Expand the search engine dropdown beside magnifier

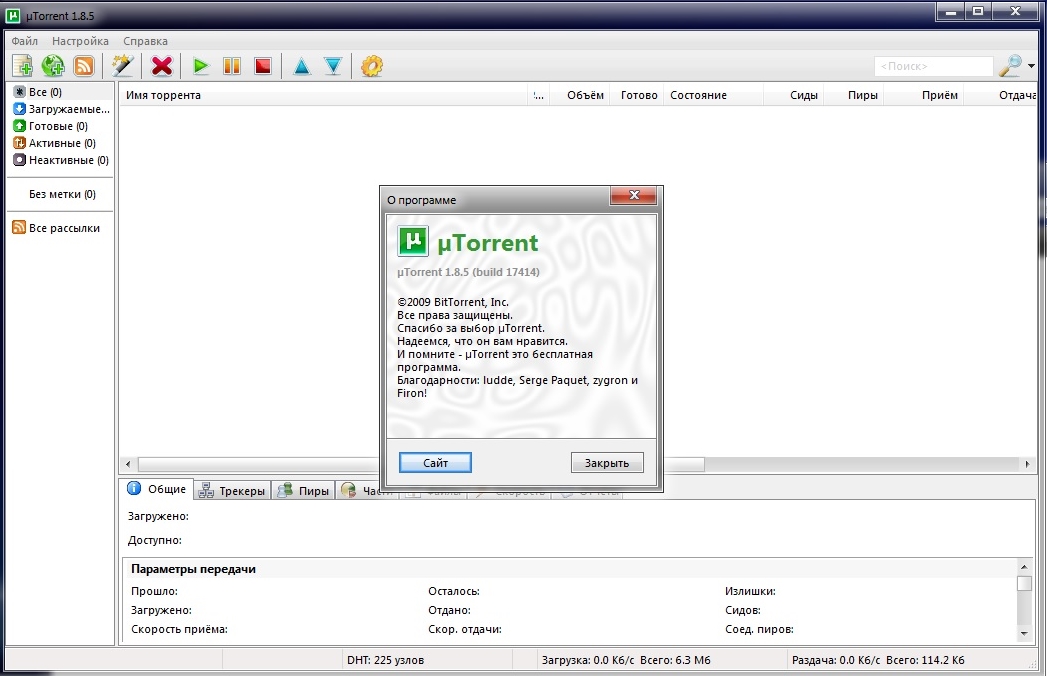[x=1031, y=66]
